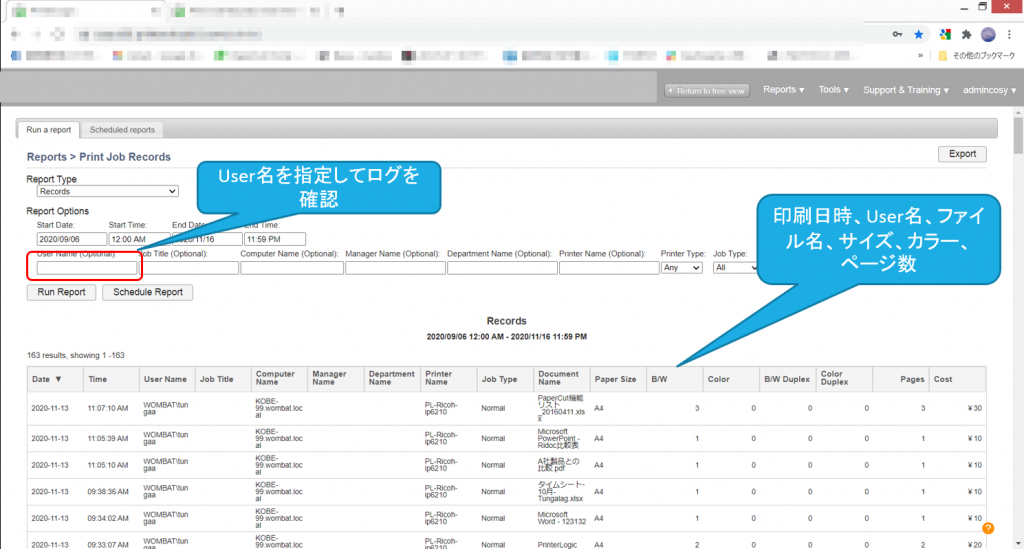Click the Schedule Report button

148,292
